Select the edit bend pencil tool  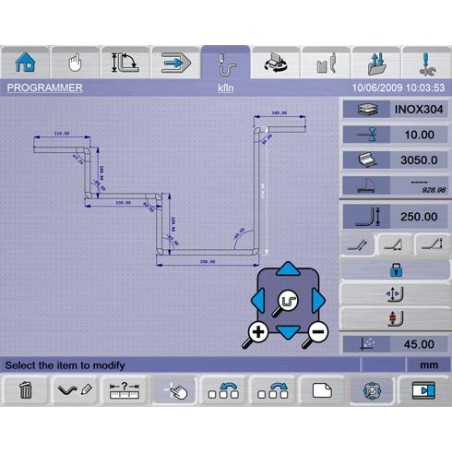tap(74, 390)
